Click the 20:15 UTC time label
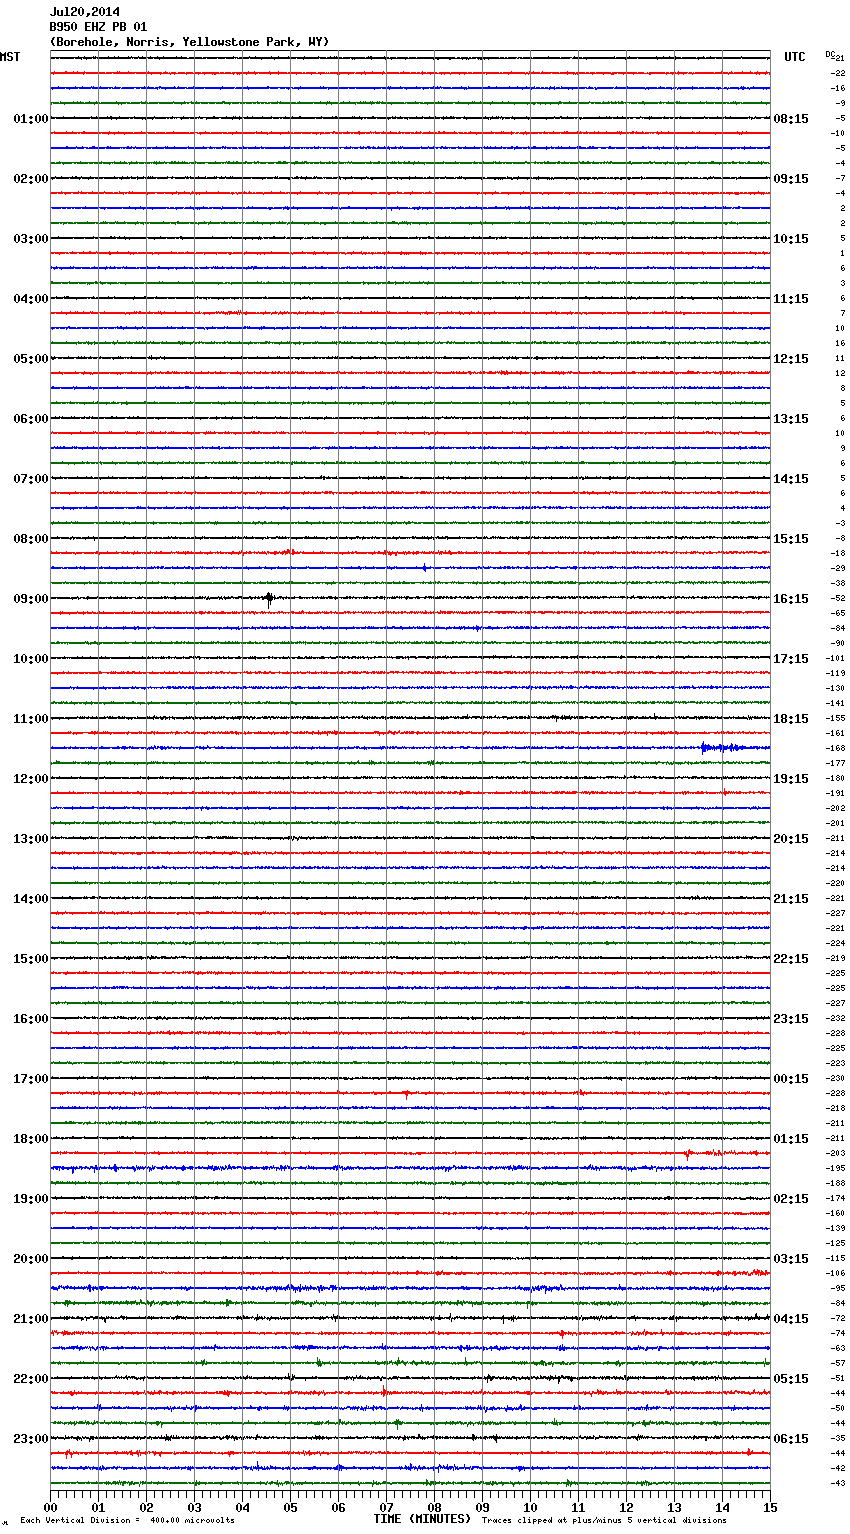Viewport: 850px width, 1534px height. pos(791,839)
